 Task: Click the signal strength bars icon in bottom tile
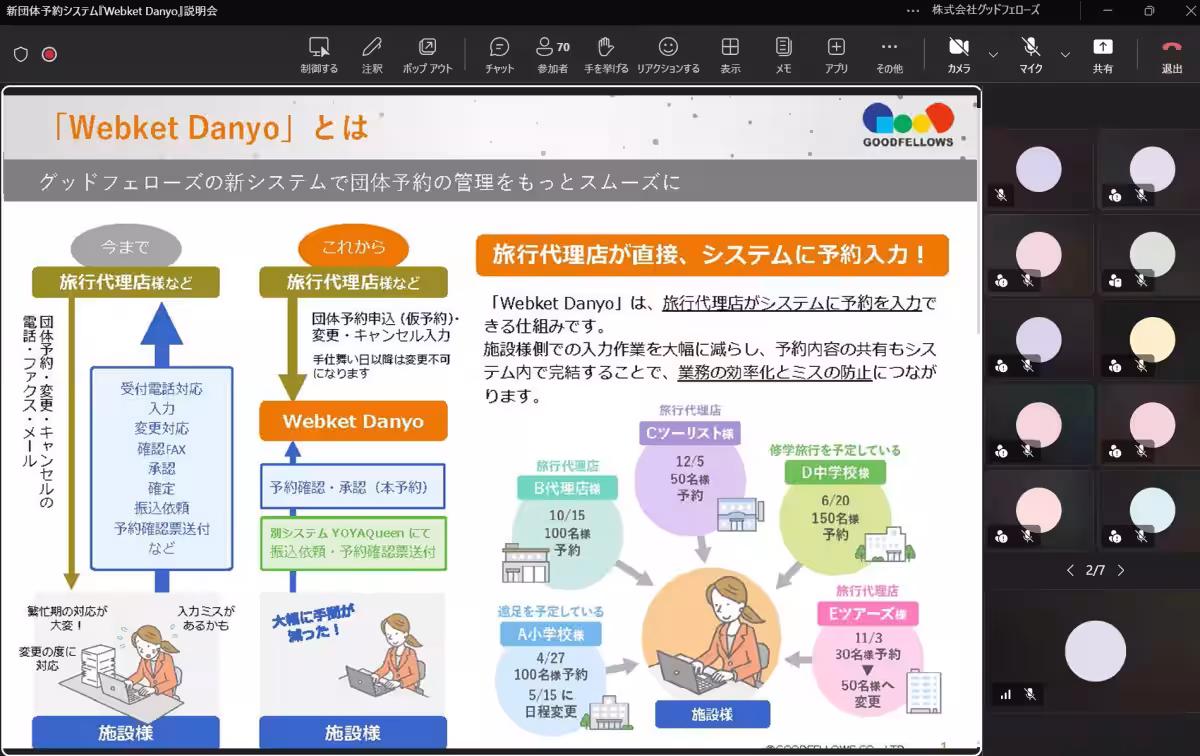click(x=1005, y=694)
